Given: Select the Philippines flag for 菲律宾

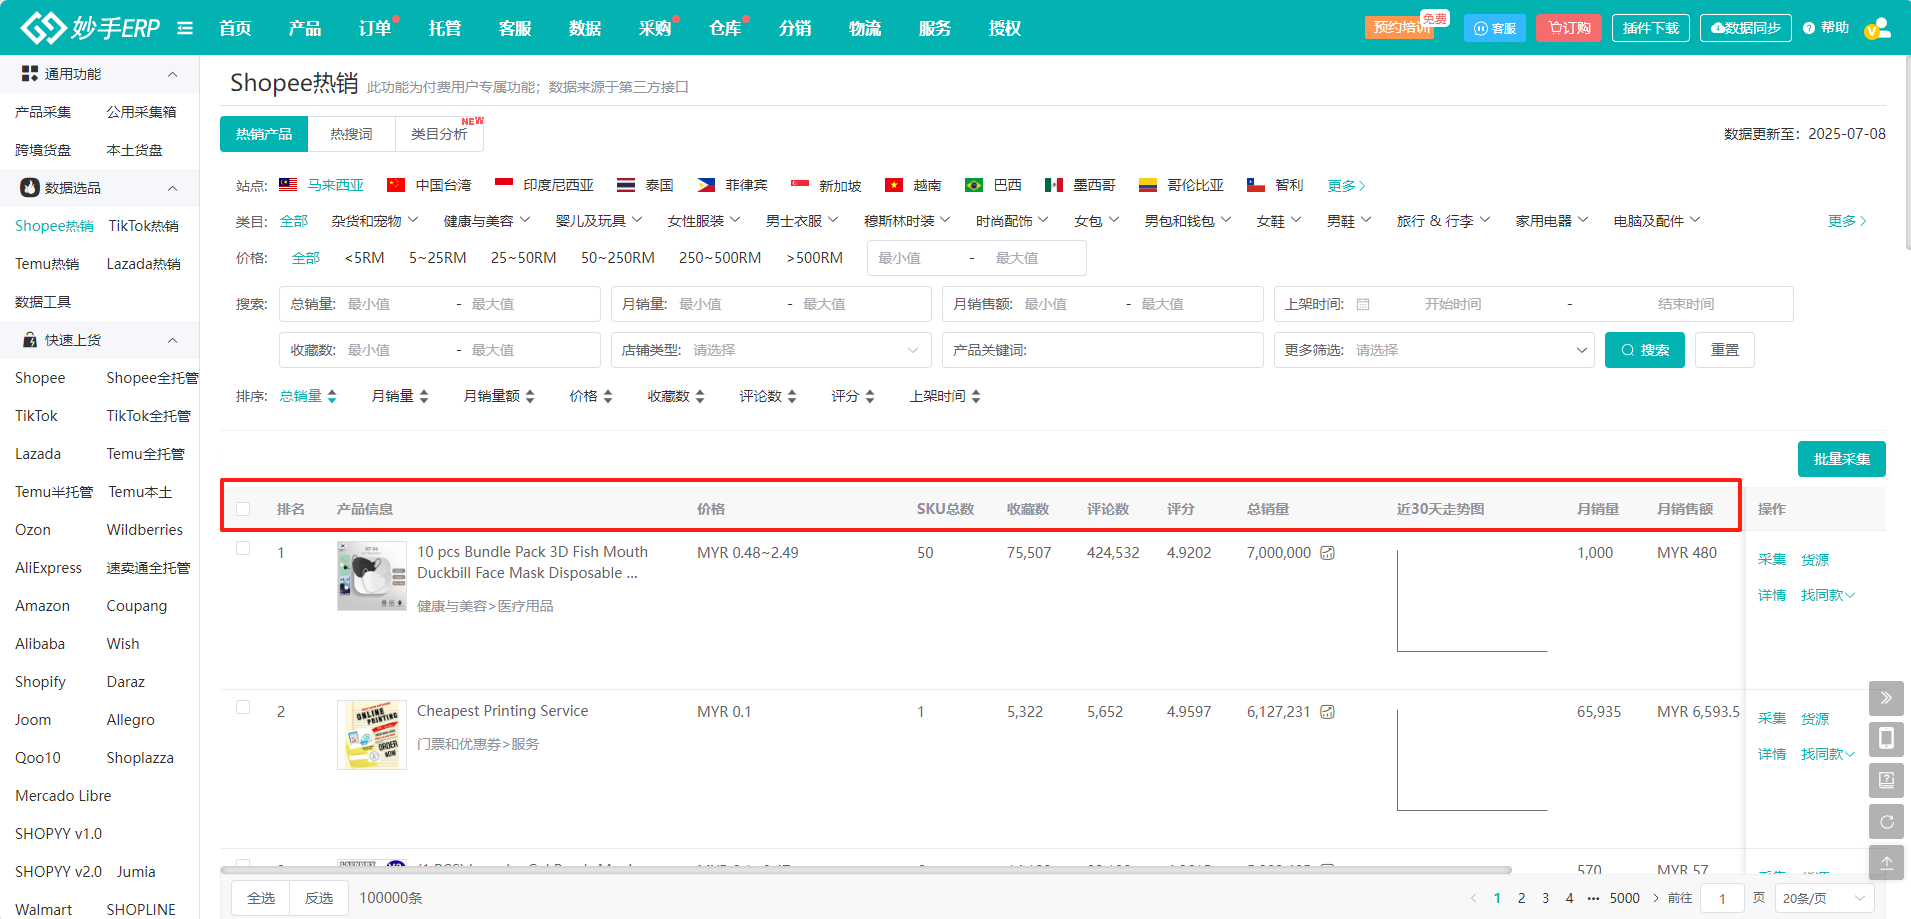Looking at the screenshot, I should (706, 185).
